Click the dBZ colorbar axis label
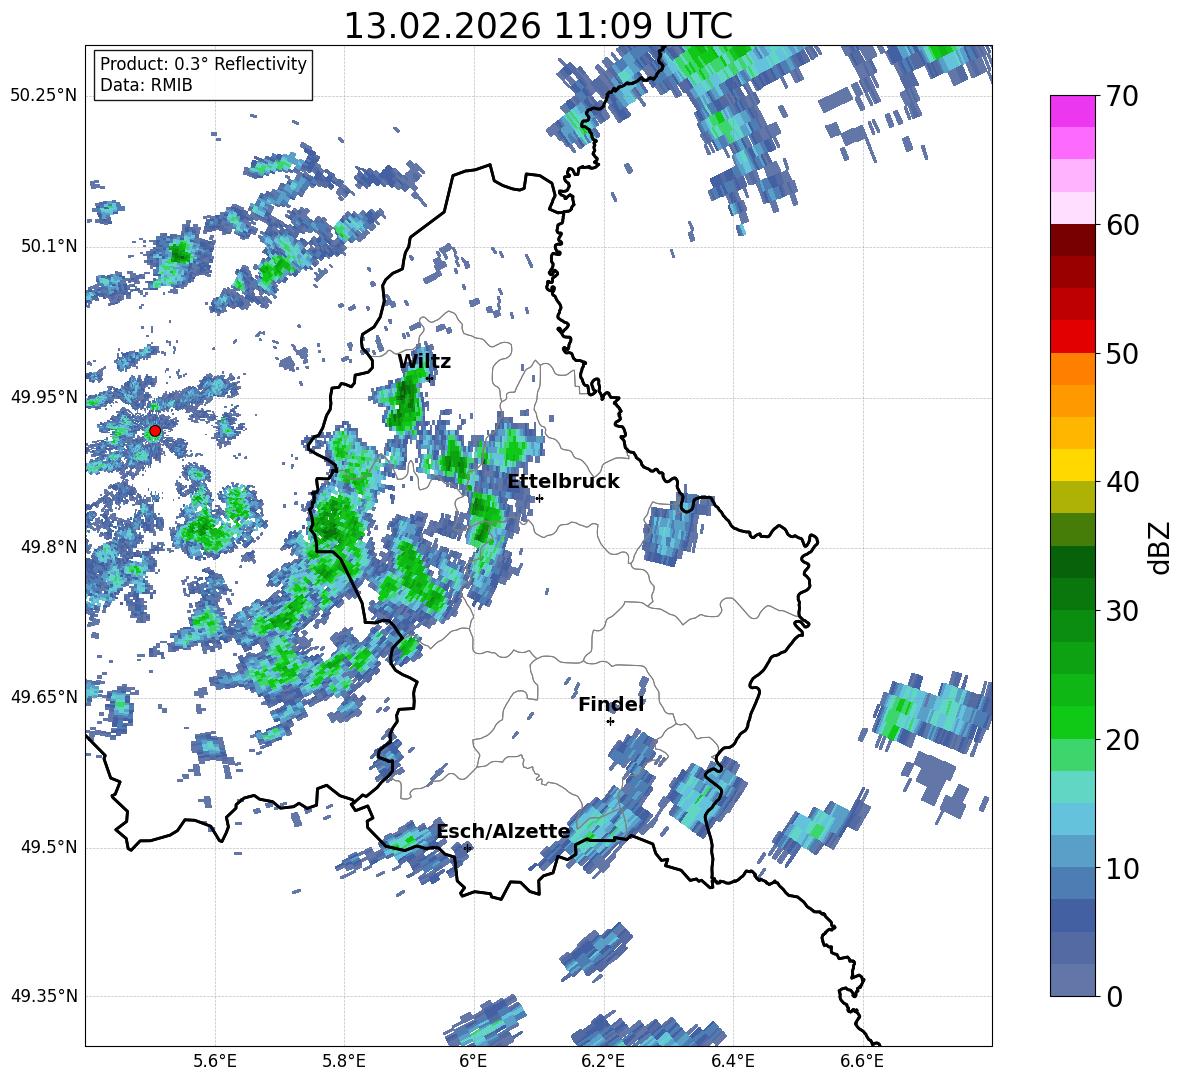This screenshot has height=1081, width=1184. [x=1161, y=547]
